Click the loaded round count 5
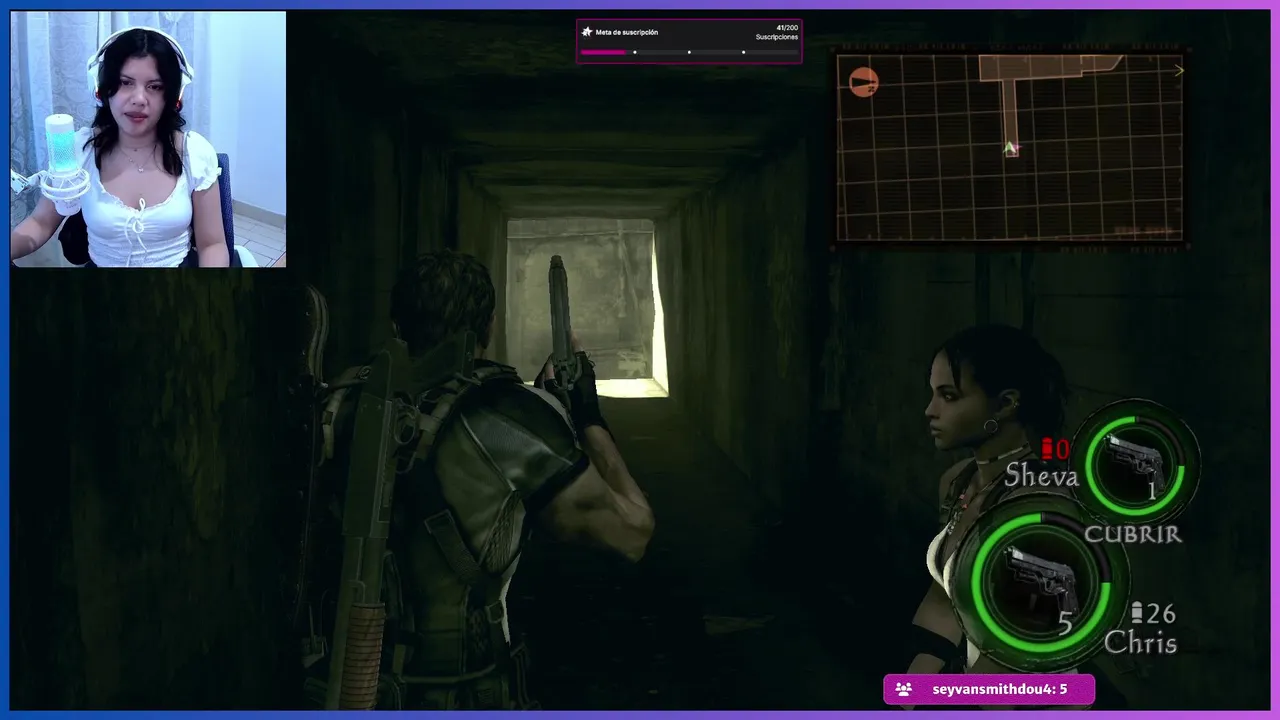This screenshot has height=720, width=1280. [x=1065, y=623]
